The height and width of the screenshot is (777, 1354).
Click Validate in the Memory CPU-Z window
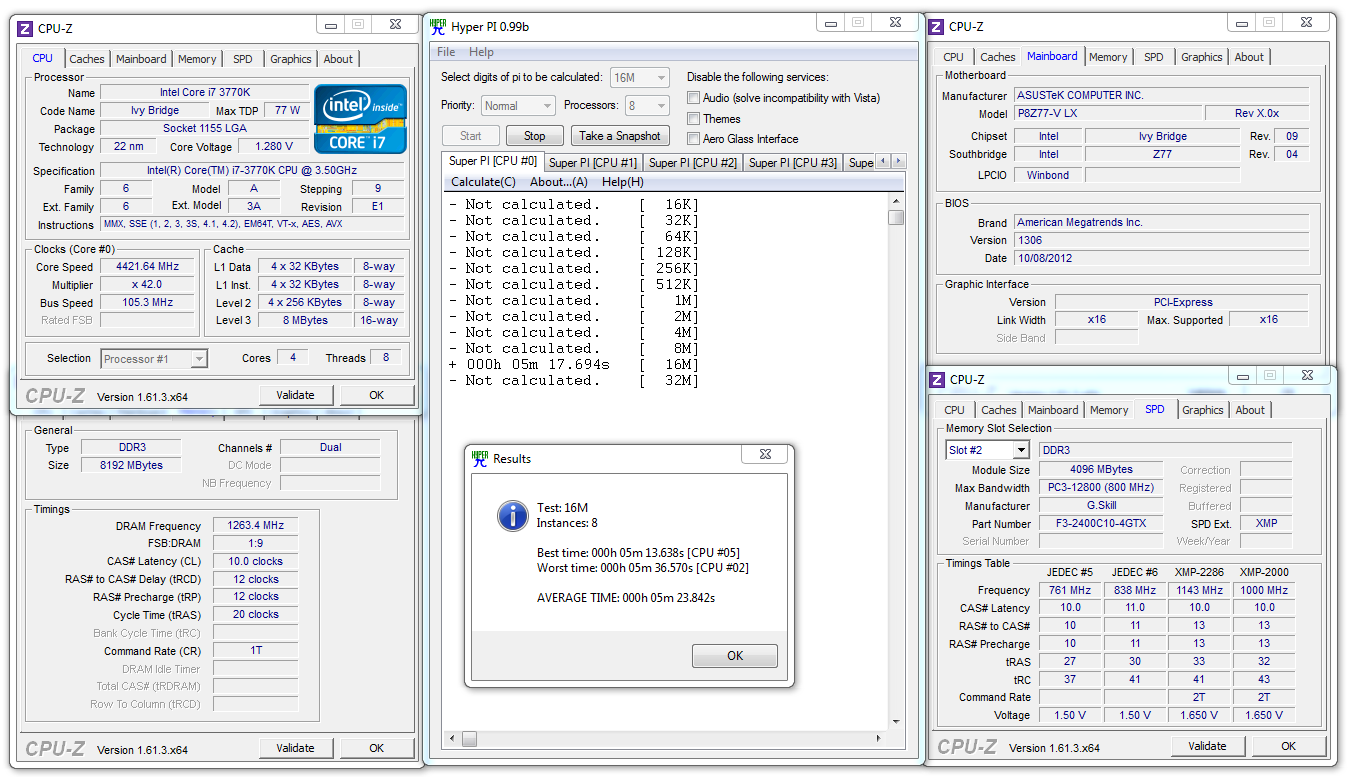tap(295, 748)
